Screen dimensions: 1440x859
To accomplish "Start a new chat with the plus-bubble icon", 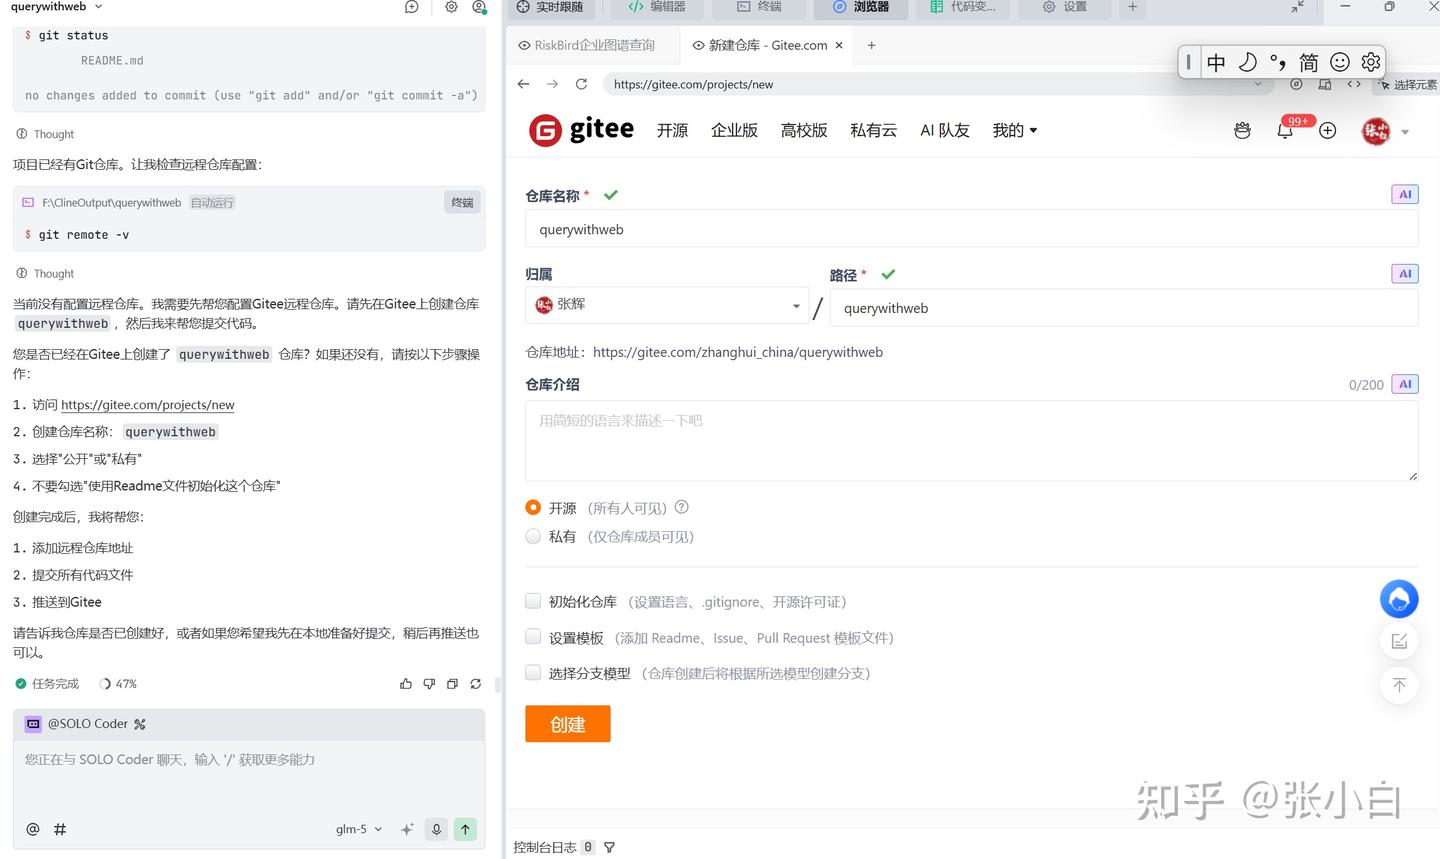I will pyautogui.click(x=411, y=7).
